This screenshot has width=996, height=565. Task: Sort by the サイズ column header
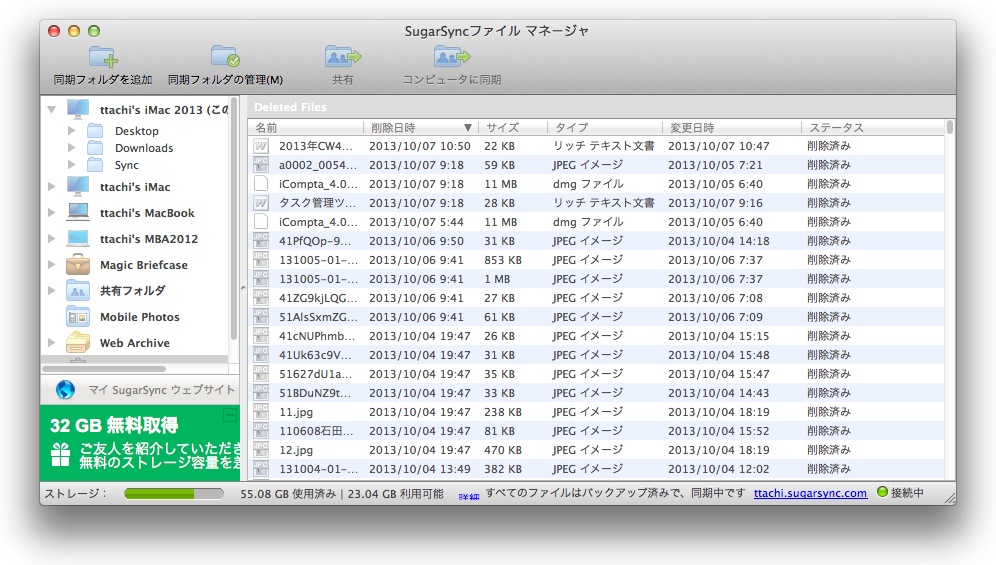513,127
